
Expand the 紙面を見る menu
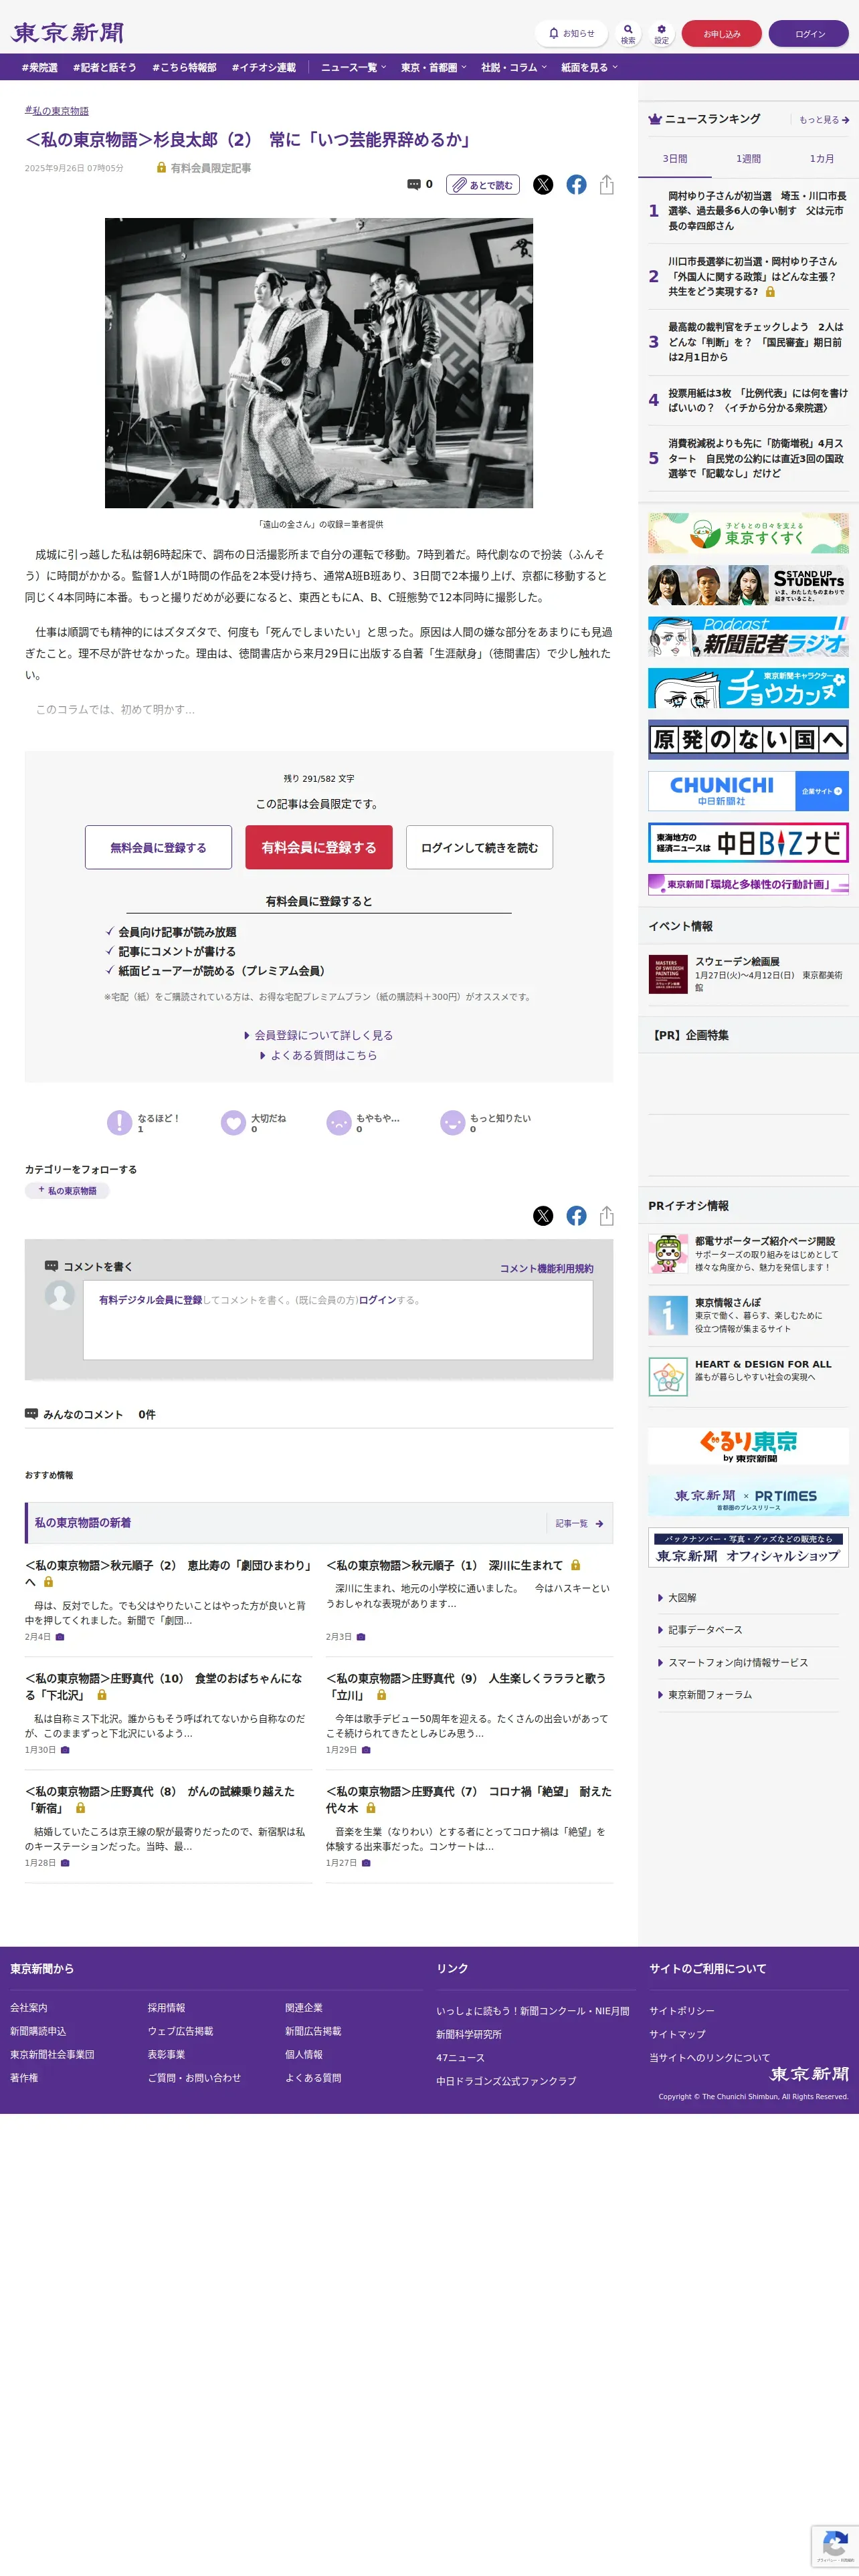[x=589, y=68]
